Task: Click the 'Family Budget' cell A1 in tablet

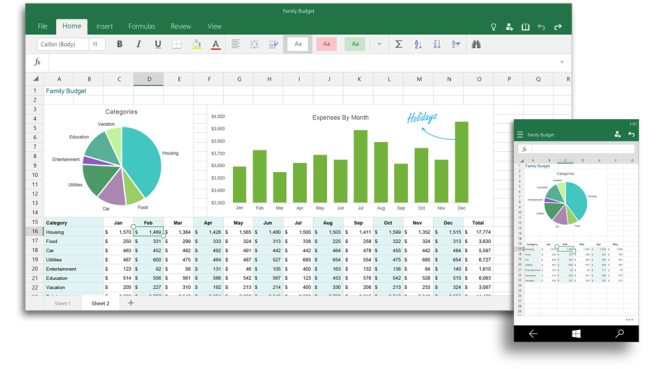Action: tap(66, 90)
